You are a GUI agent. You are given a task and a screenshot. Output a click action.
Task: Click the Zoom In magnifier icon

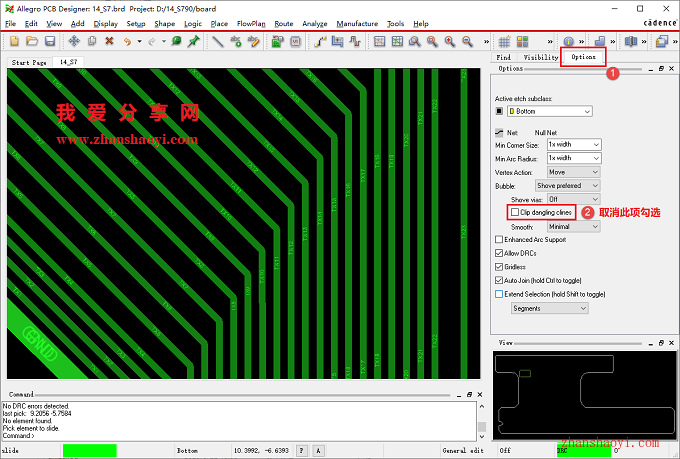(x=450, y=41)
